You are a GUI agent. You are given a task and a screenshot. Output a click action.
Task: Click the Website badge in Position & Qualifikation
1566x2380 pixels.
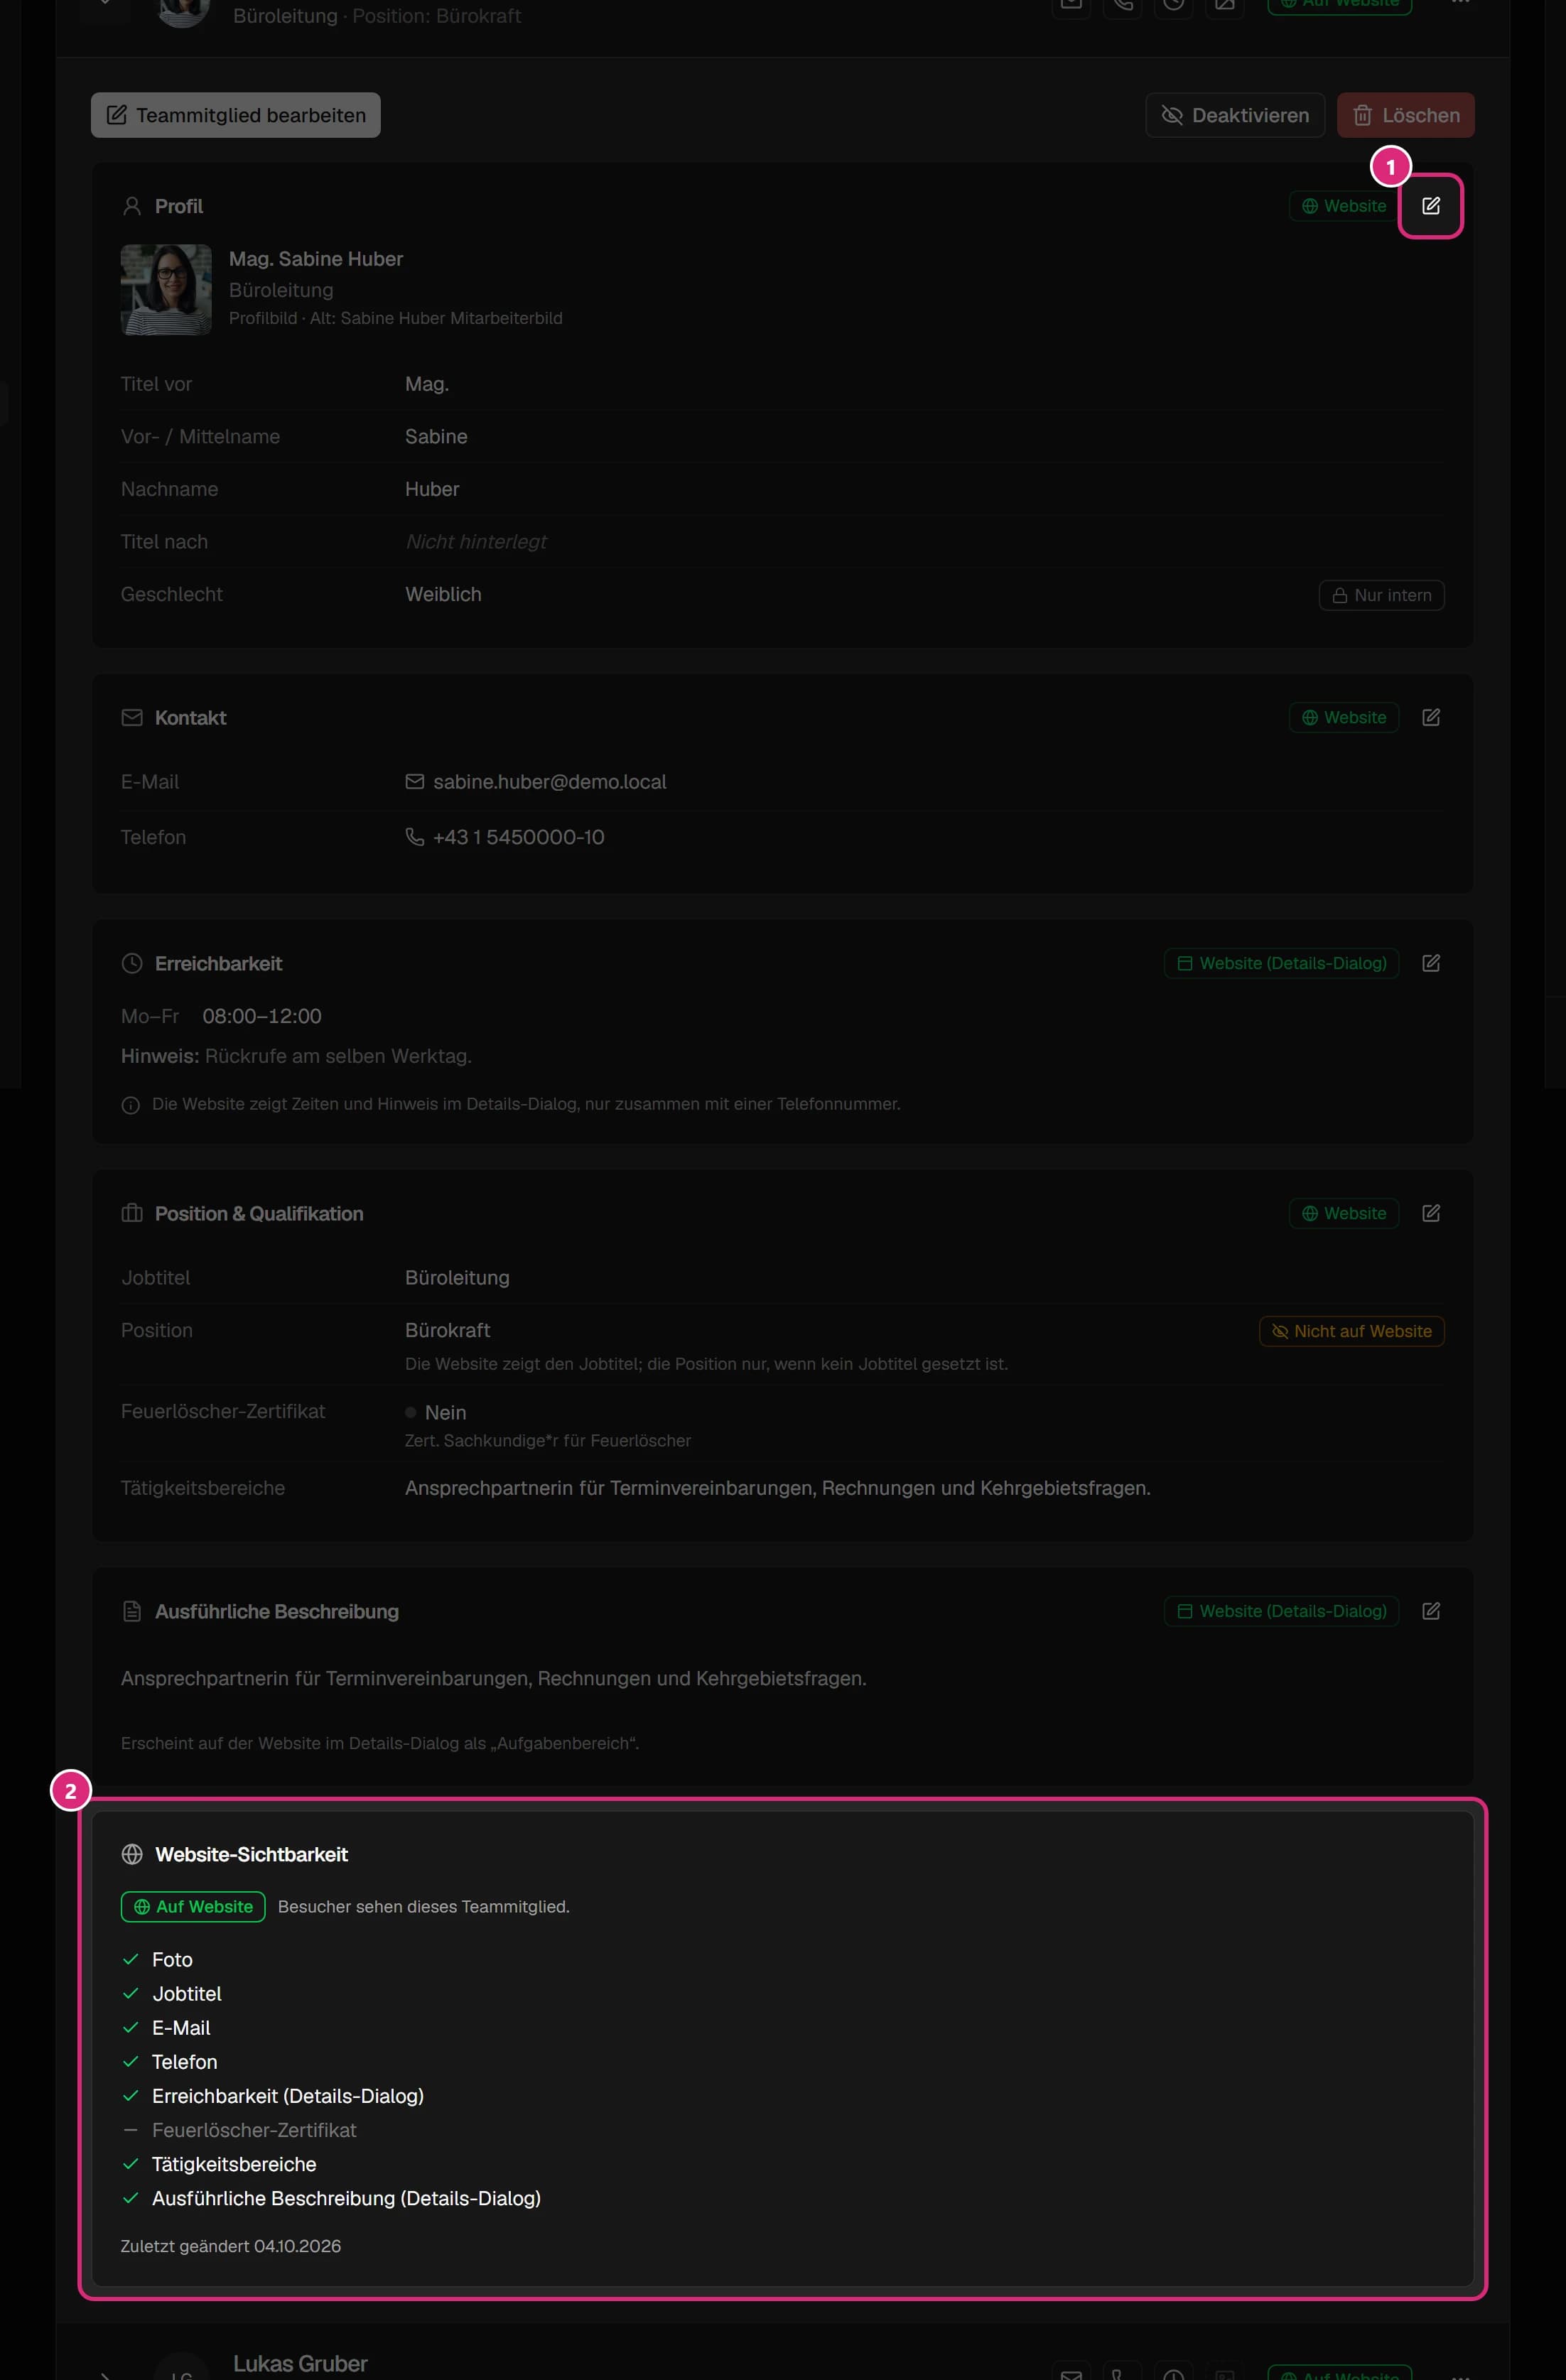click(x=1343, y=1213)
